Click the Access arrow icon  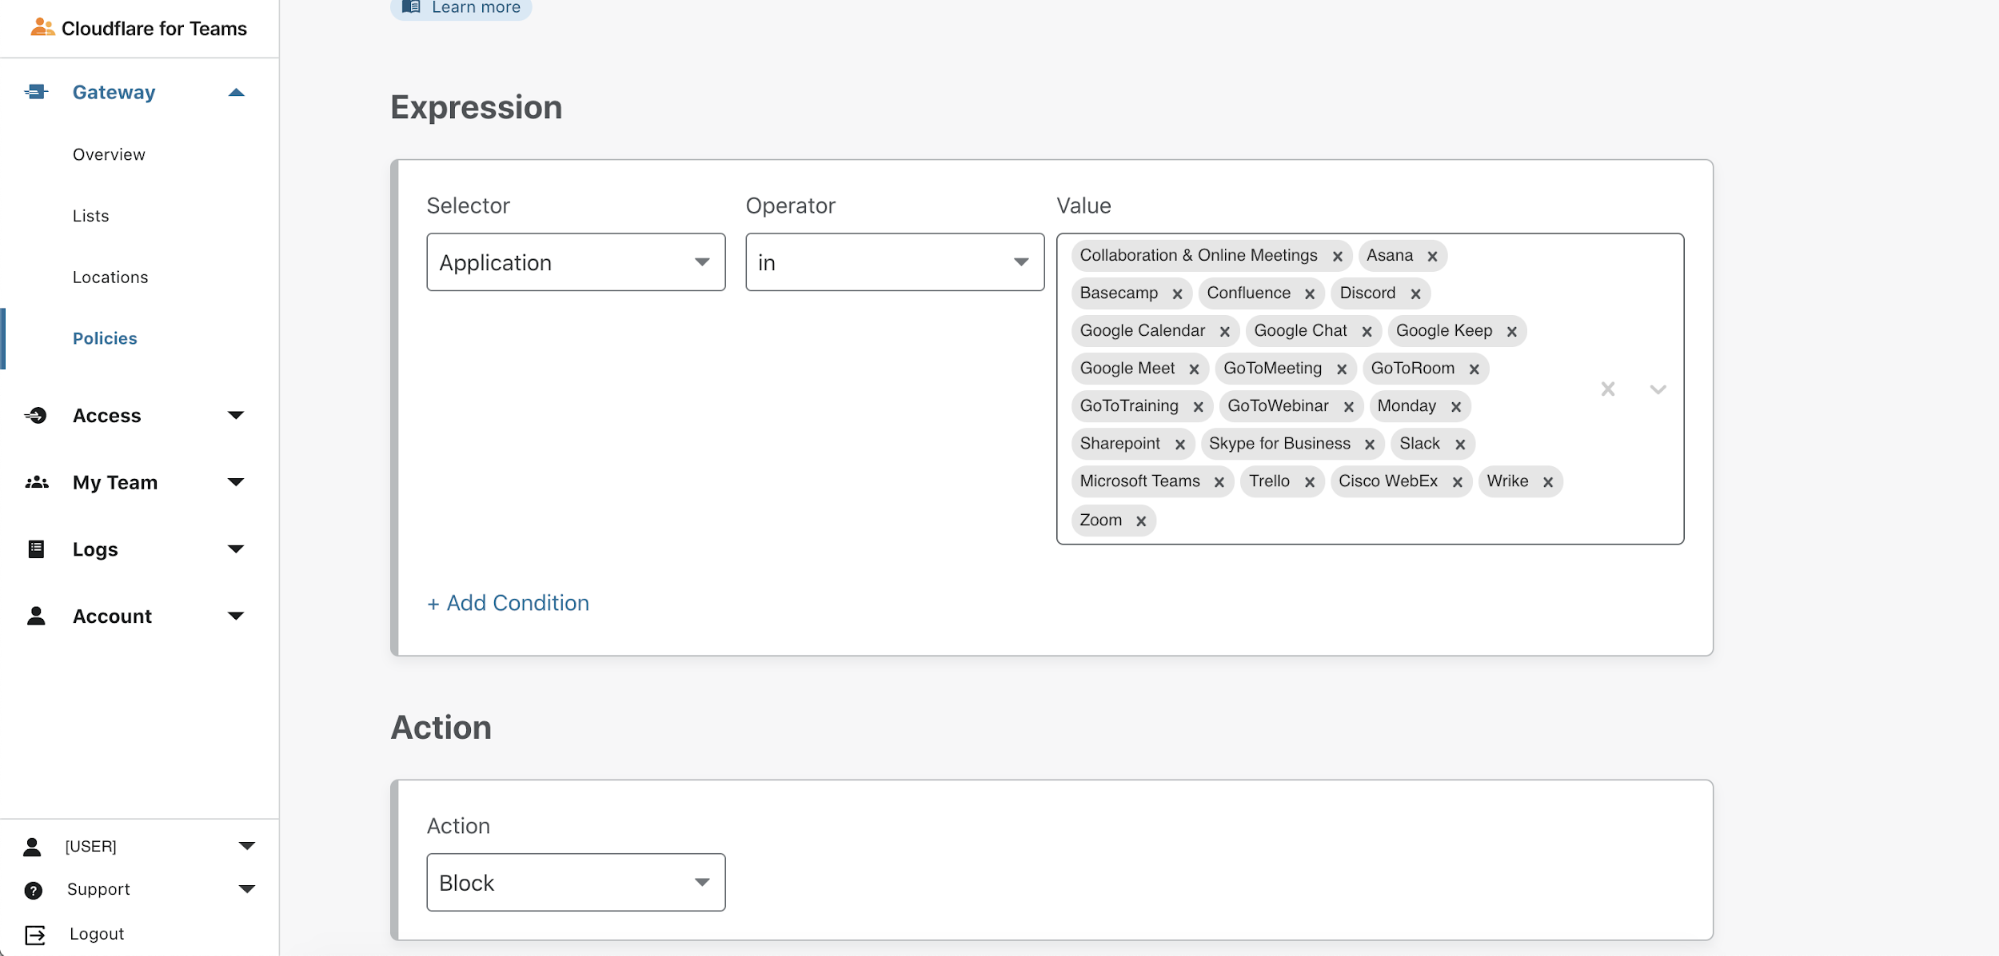point(37,415)
